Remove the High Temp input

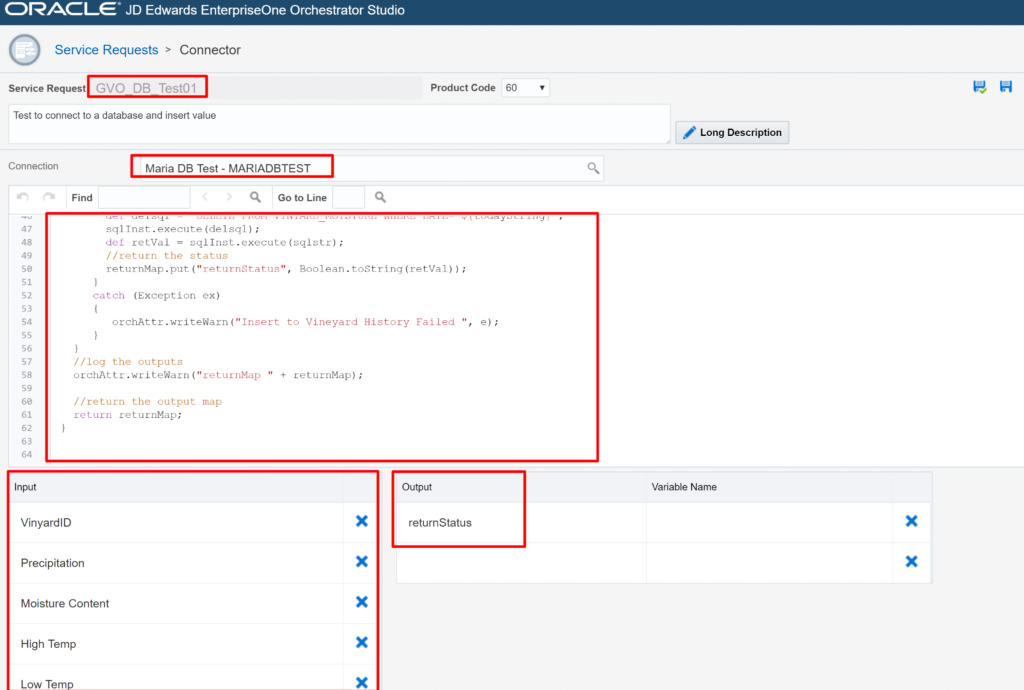(362, 642)
